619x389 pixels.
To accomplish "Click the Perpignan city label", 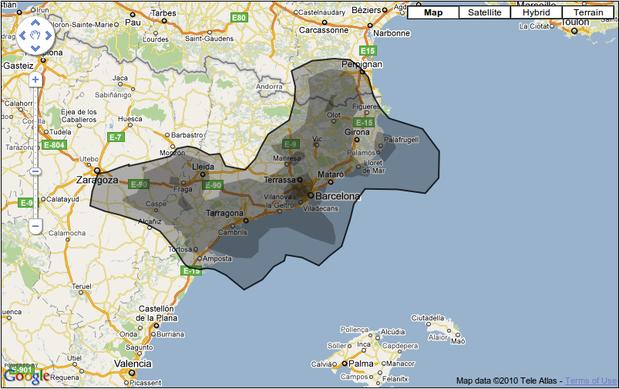I will [x=362, y=64].
